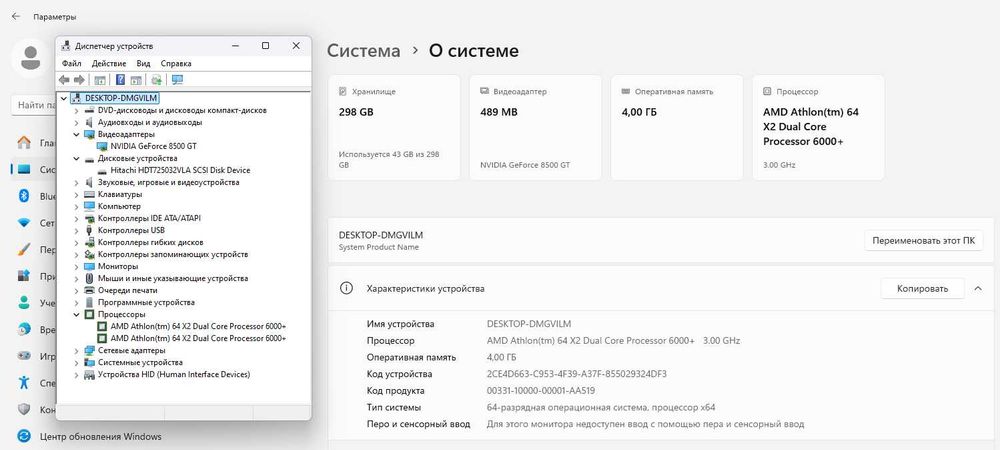This screenshot has height=450, width=1000.
Task: Click the Процессоры chip icon
Action: point(89,314)
